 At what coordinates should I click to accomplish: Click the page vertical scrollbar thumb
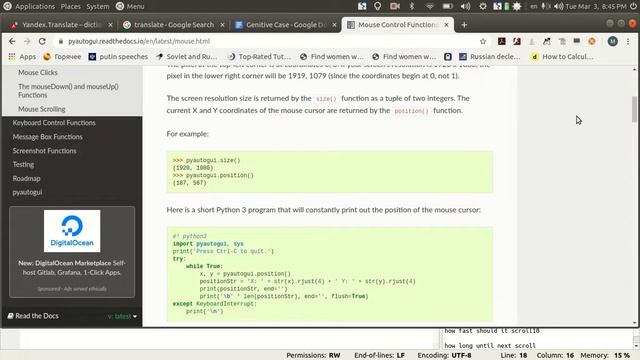click(x=634, y=109)
